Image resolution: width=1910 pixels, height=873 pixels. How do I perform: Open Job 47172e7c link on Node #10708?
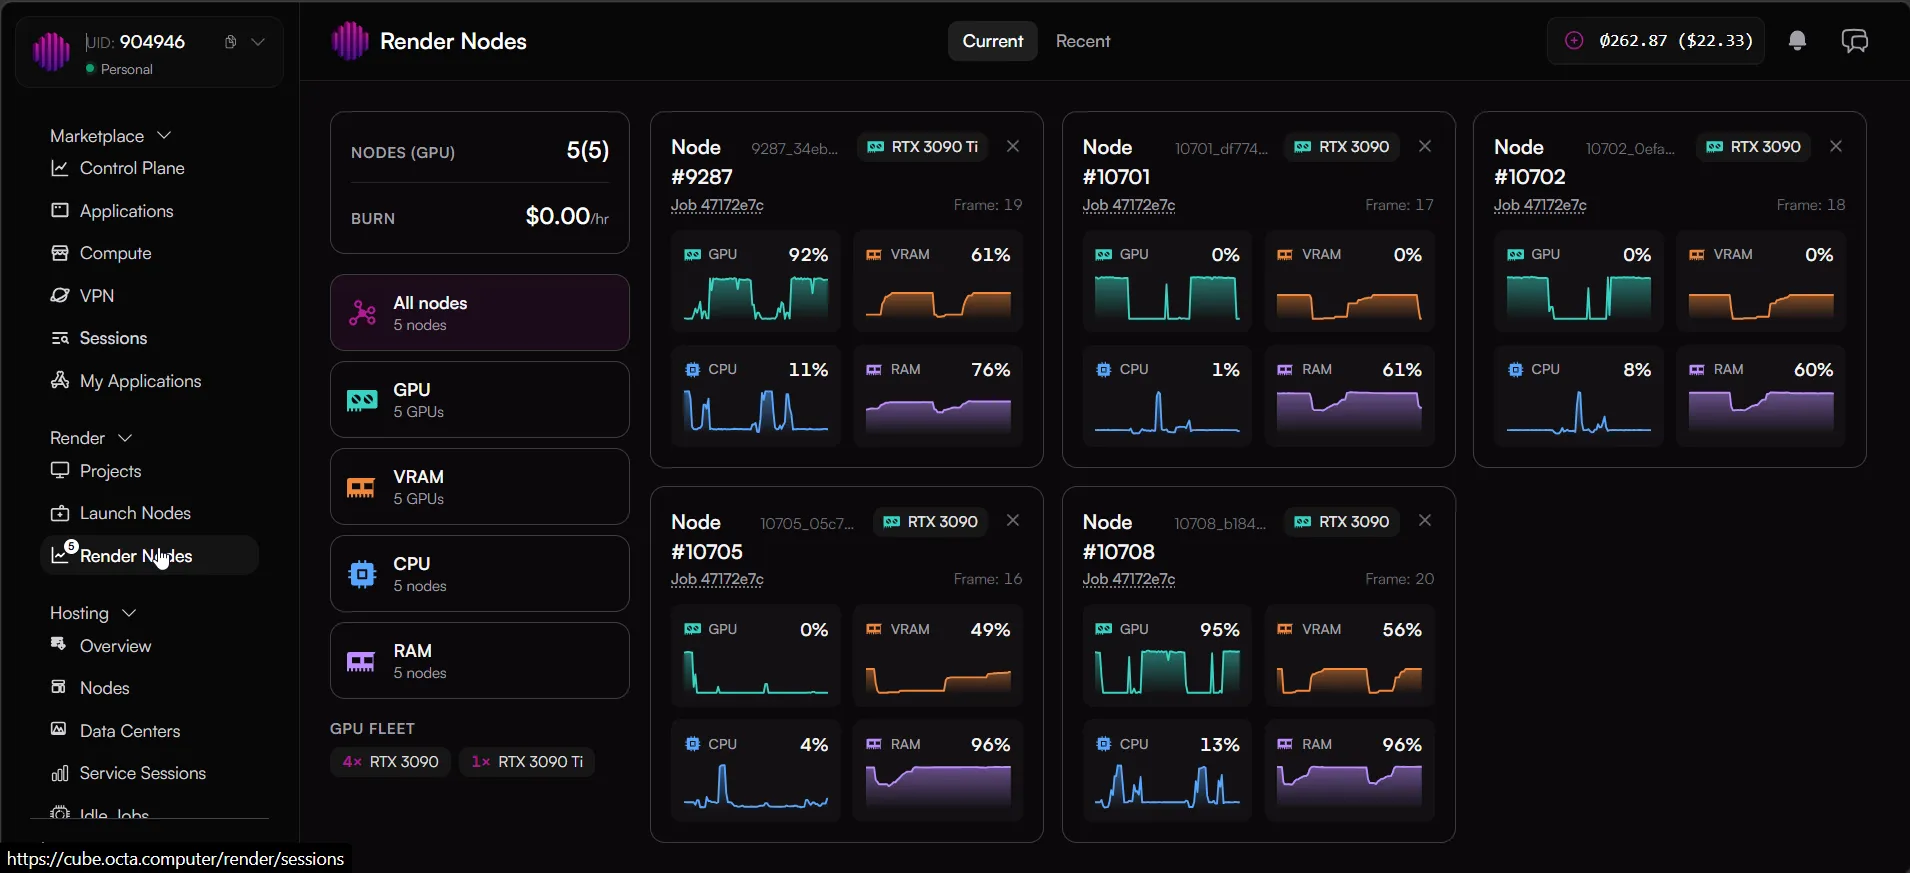click(x=1129, y=579)
